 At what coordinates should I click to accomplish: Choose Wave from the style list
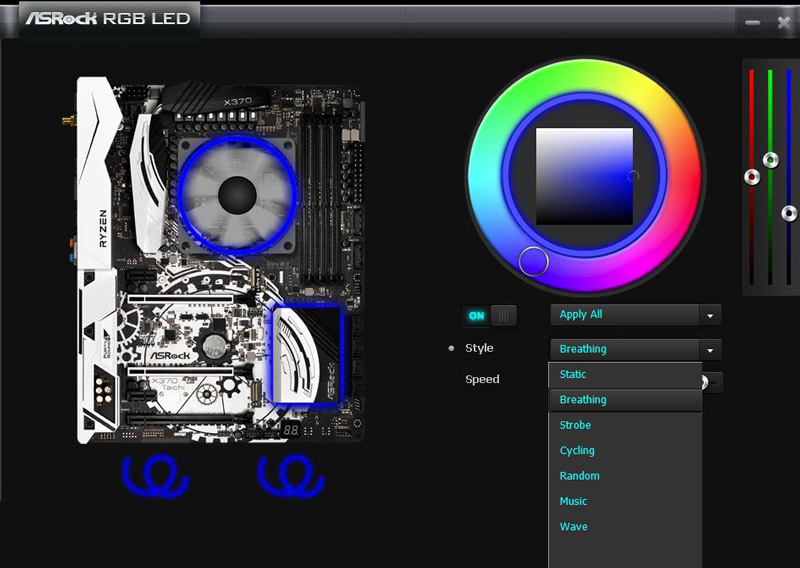coord(625,527)
